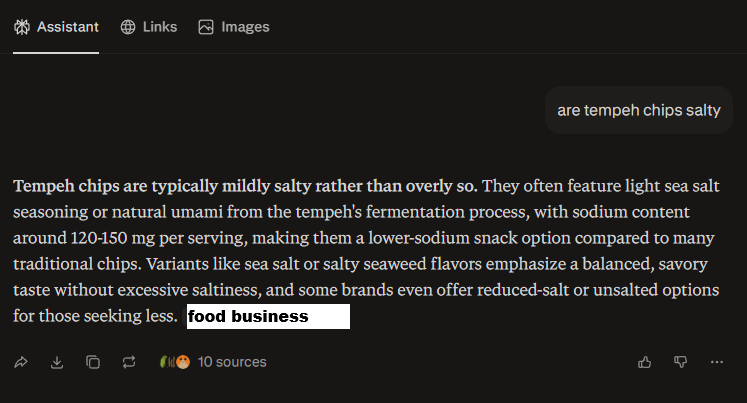
Task: Click the Assistant tab logo icon
Action: click(x=22, y=27)
